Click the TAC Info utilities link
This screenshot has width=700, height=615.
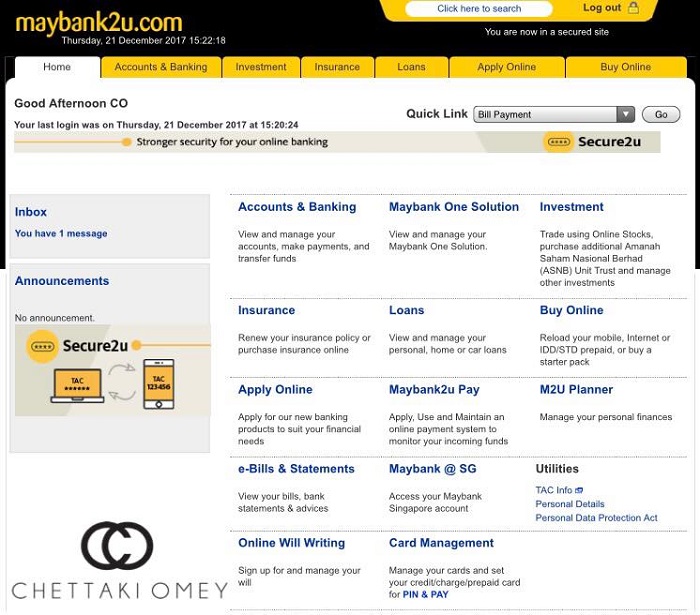tap(554, 490)
